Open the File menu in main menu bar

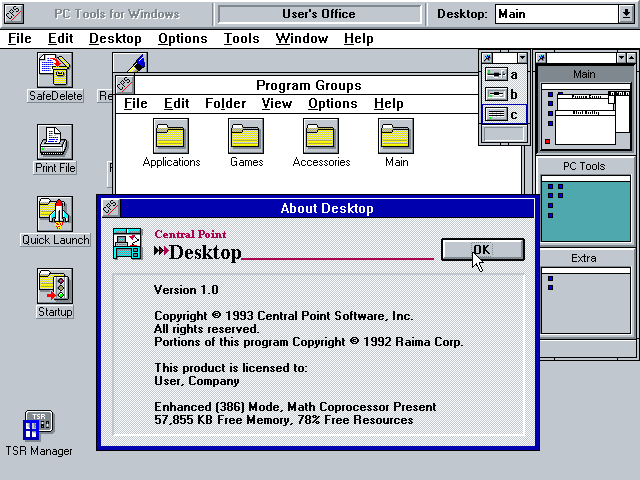[20, 38]
